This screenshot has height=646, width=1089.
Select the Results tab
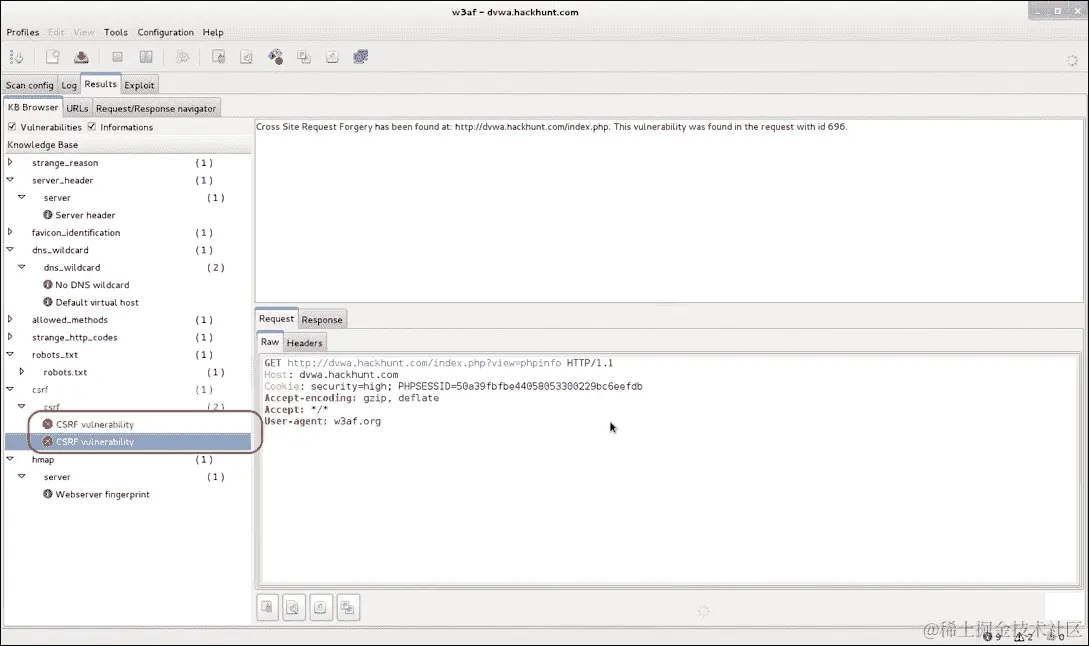[x=101, y=83]
